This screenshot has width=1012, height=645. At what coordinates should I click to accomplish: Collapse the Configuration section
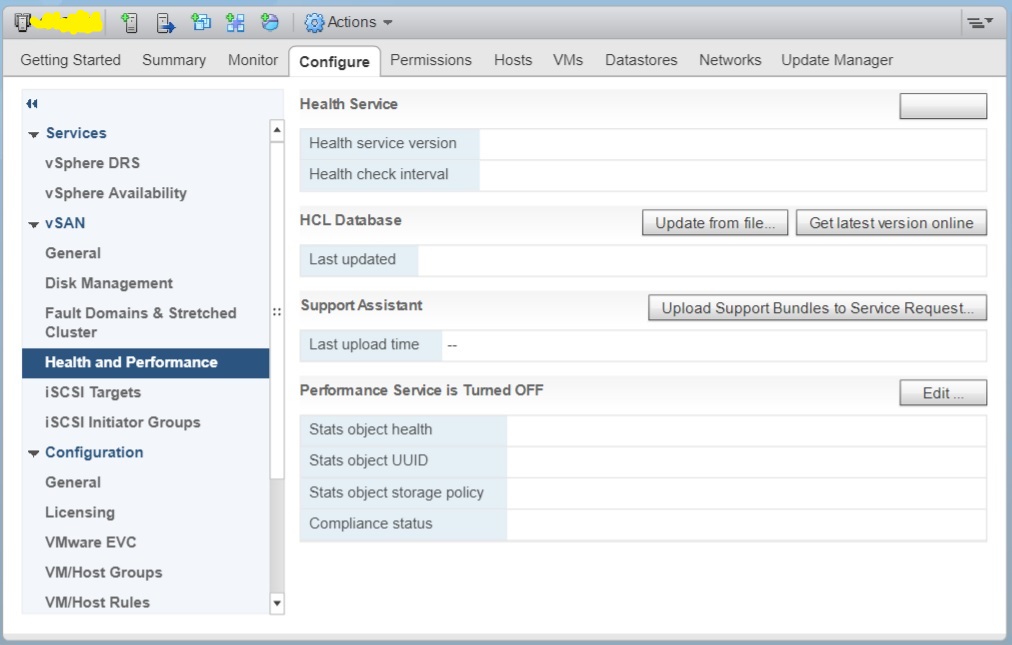tap(32, 452)
